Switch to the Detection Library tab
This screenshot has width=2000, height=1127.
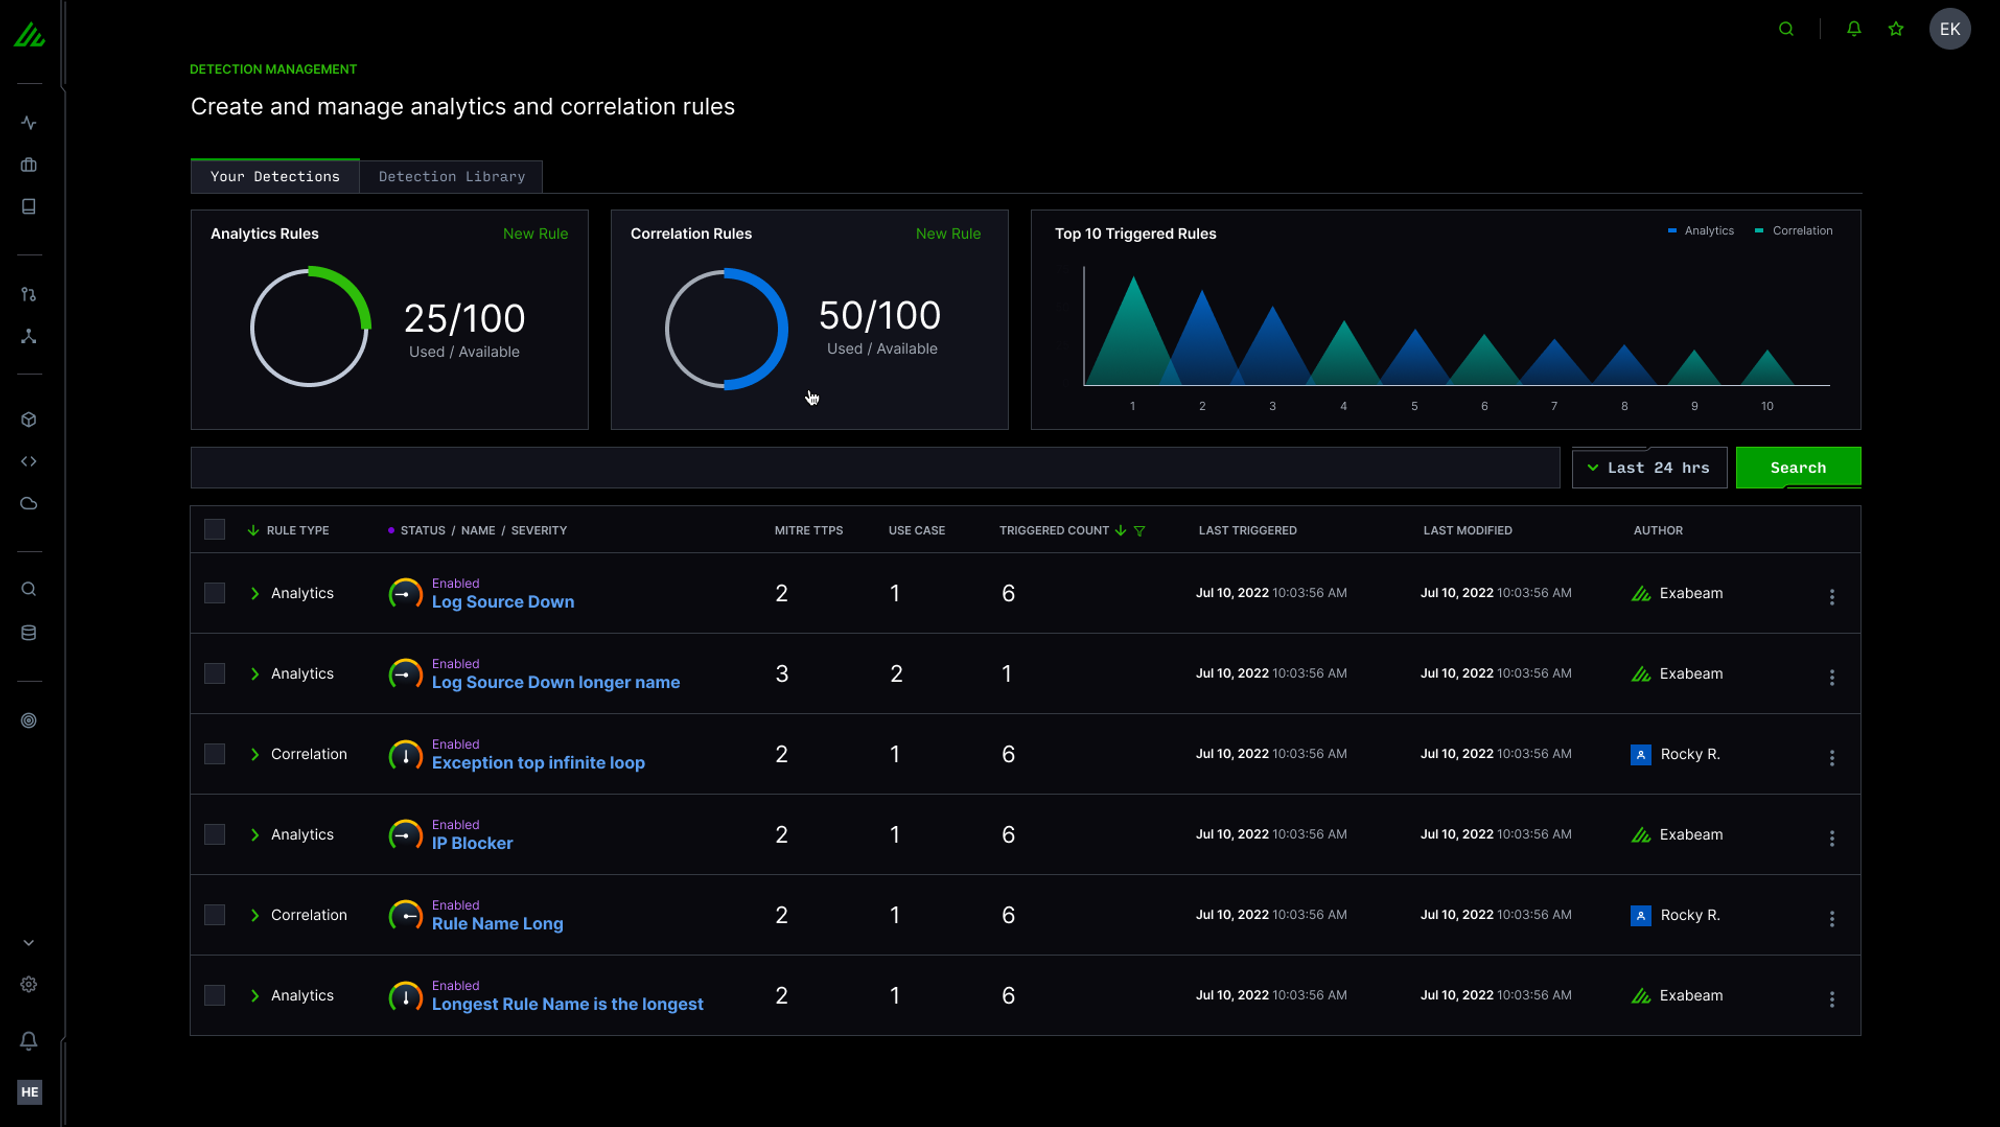pos(451,176)
